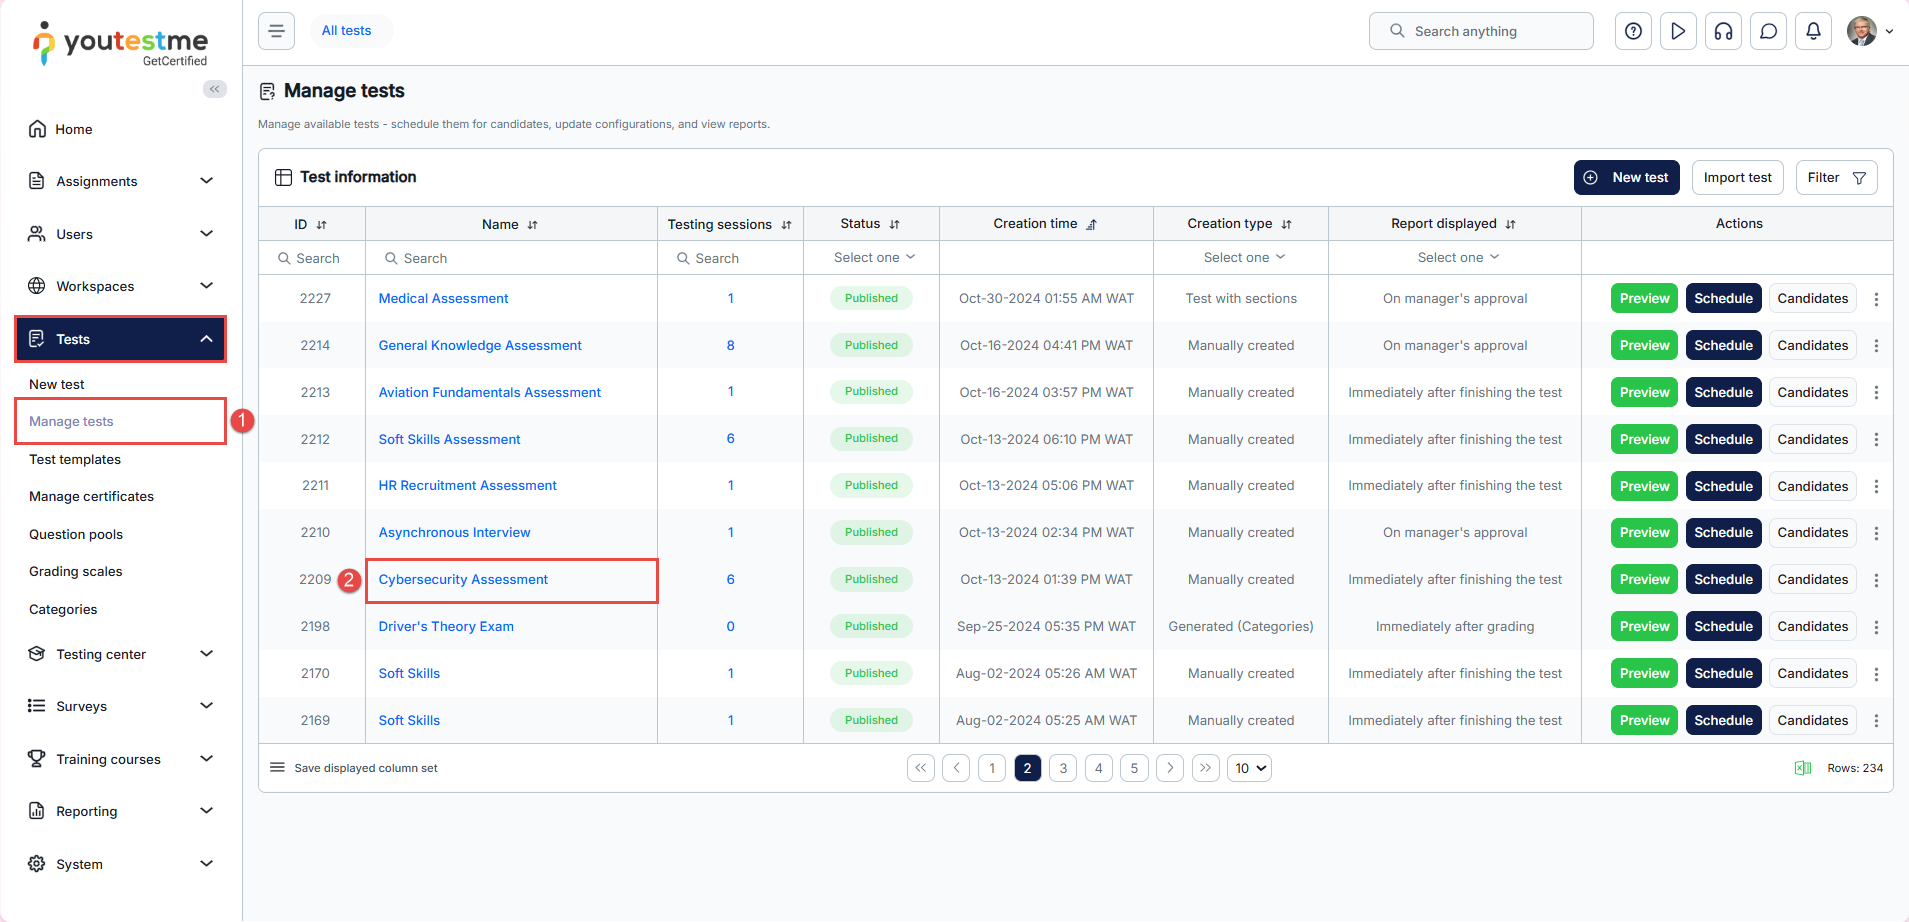Click the New test button

1626,177
